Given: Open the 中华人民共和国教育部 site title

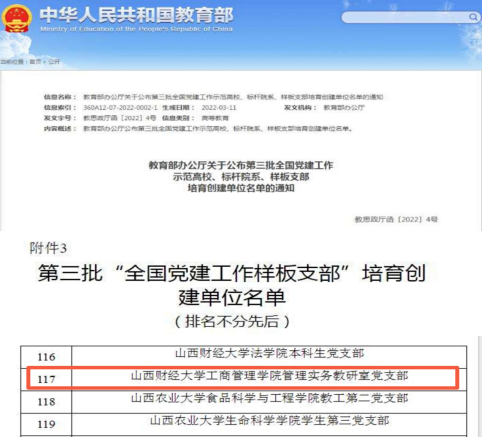Looking at the screenshot, I should (x=137, y=15).
